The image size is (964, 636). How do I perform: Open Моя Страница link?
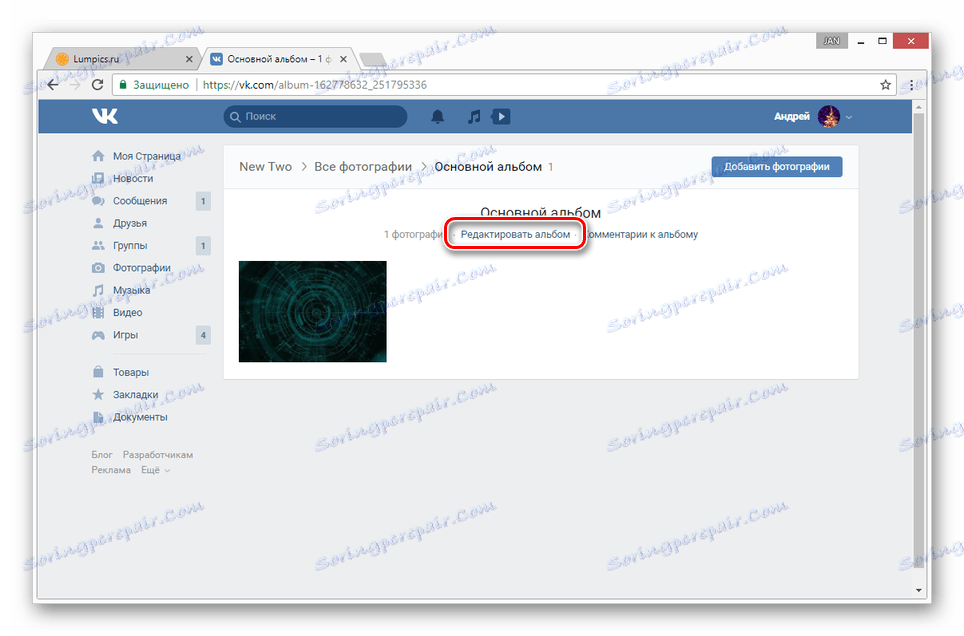[147, 156]
